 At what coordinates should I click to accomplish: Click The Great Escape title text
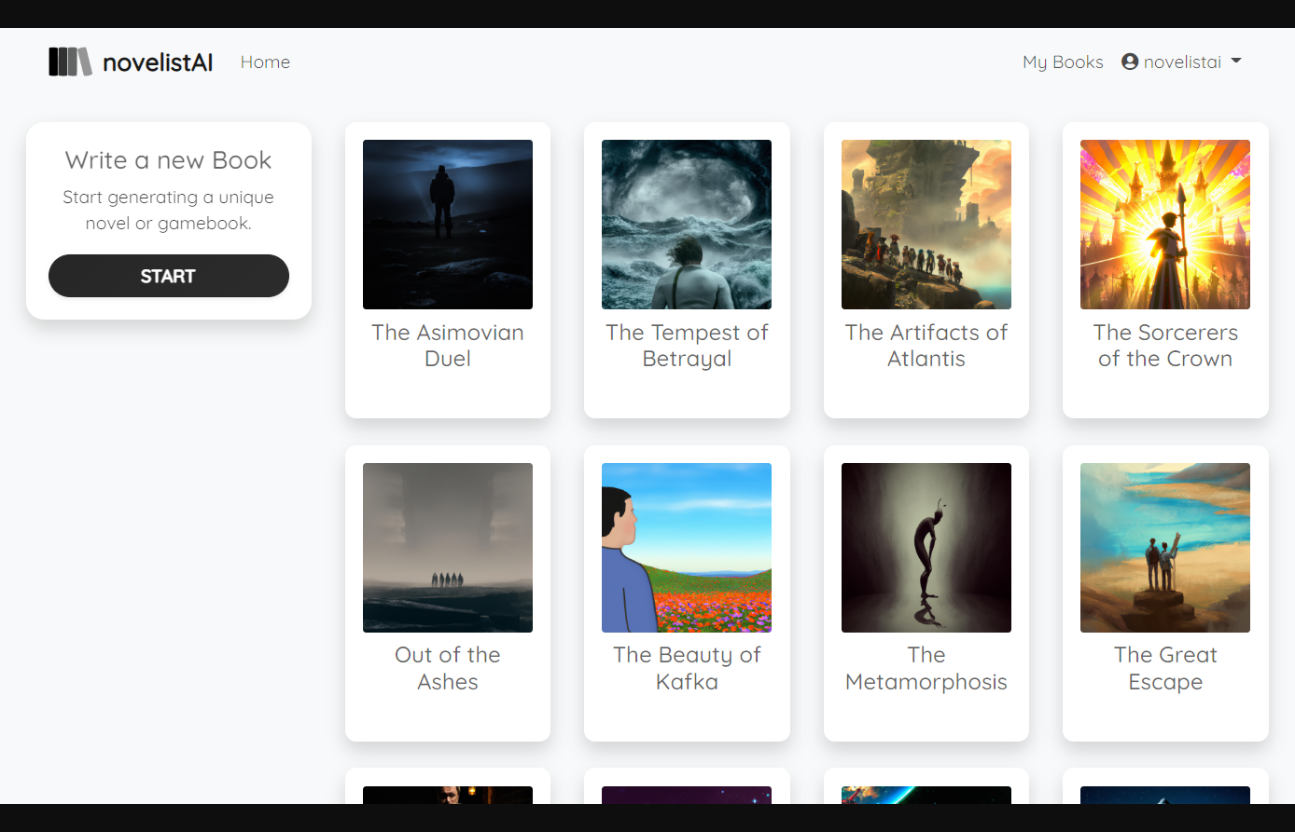point(1165,668)
